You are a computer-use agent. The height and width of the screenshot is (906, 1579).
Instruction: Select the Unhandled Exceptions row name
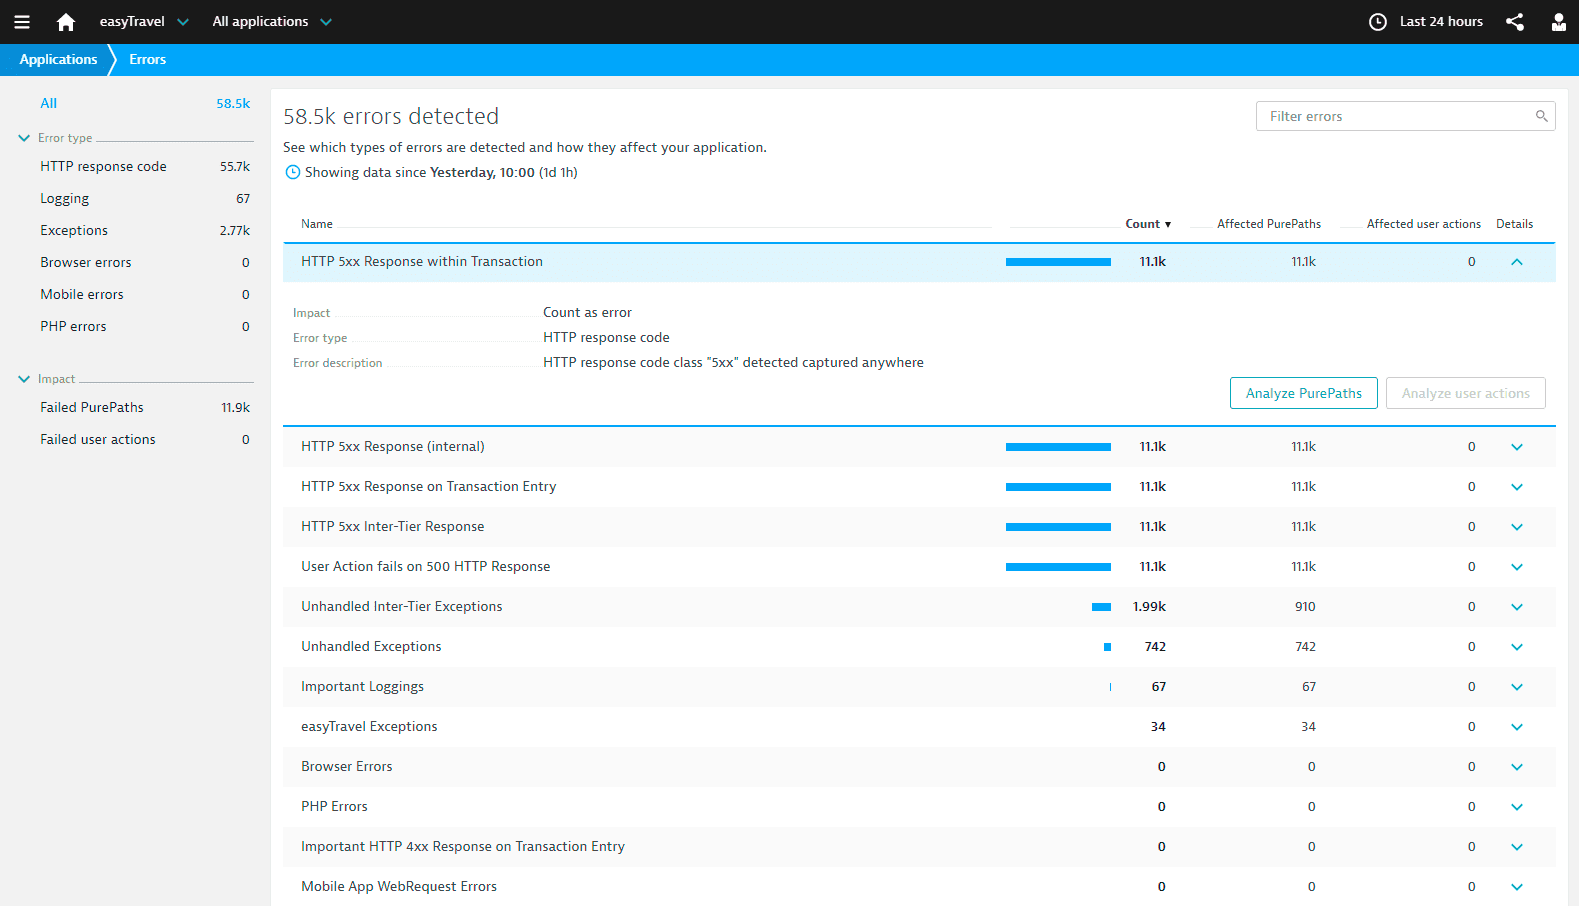pyautogui.click(x=371, y=646)
